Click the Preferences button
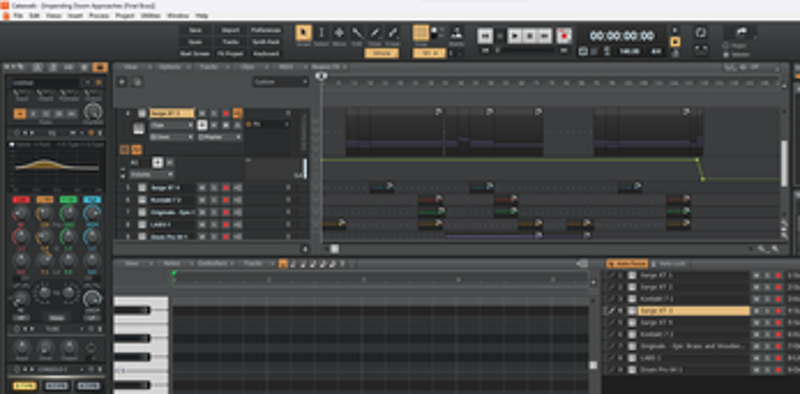Image resolution: width=800 pixels, height=394 pixels. click(x=266, y=30)
